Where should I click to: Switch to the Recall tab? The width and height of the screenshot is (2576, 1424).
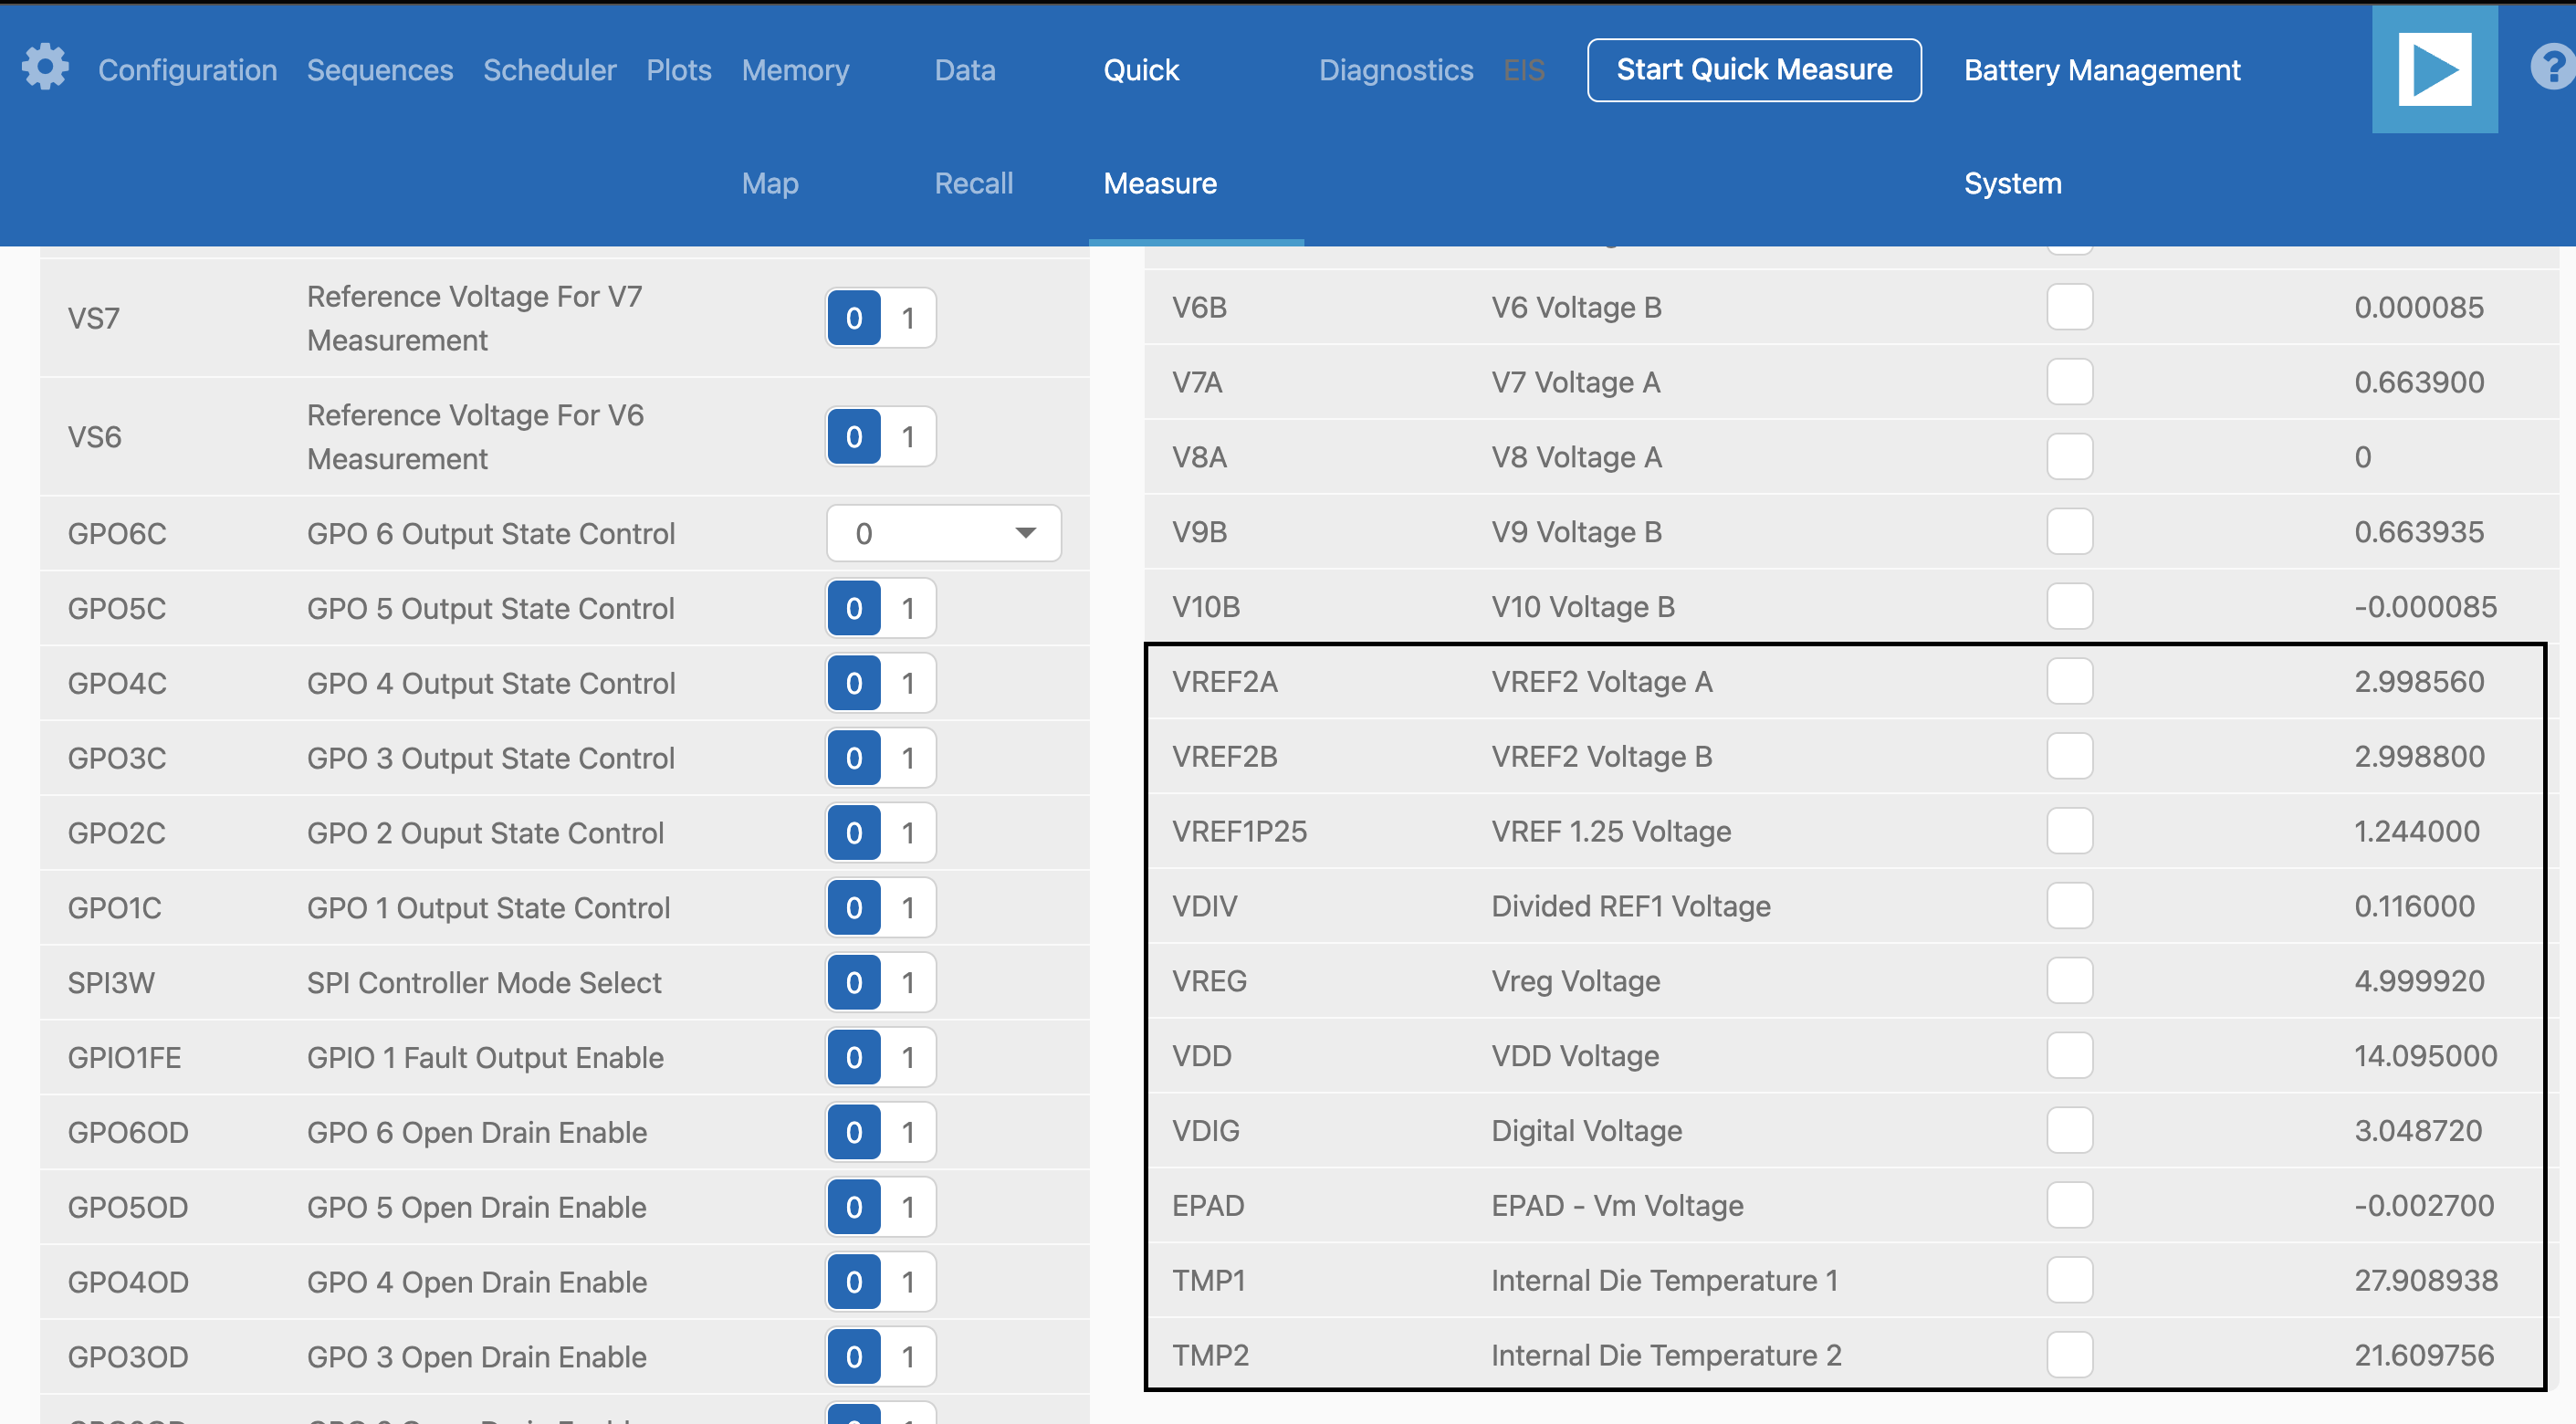tap(973, 183)
